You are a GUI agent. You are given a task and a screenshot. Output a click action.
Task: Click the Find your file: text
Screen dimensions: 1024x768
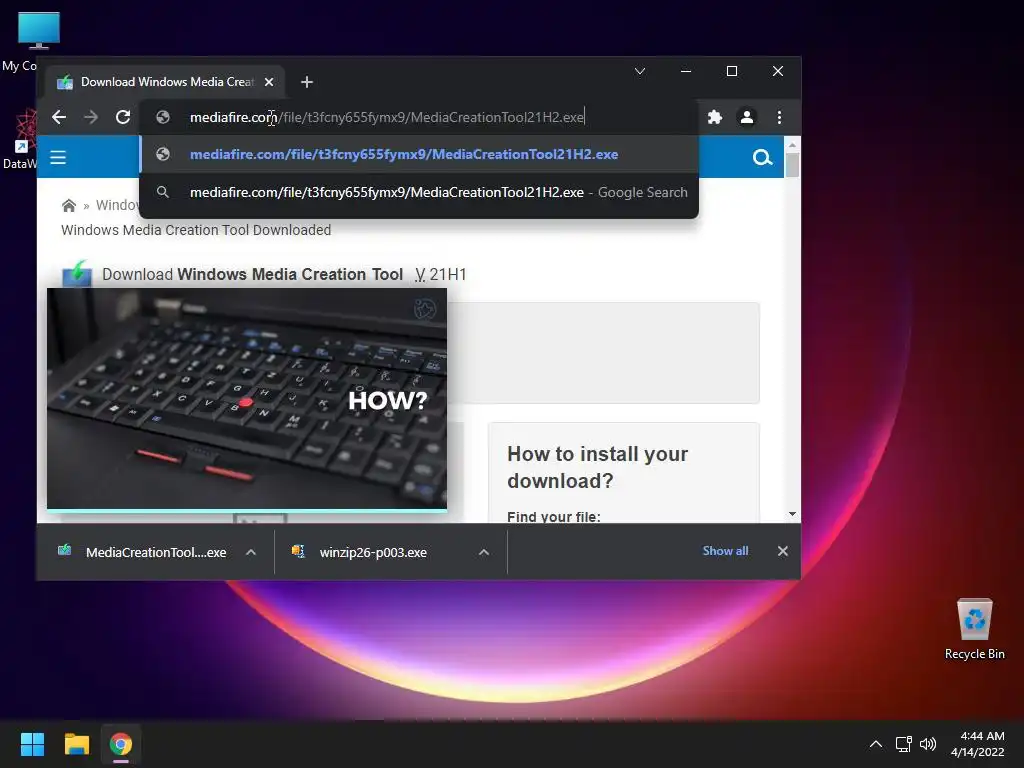point(554,517)
